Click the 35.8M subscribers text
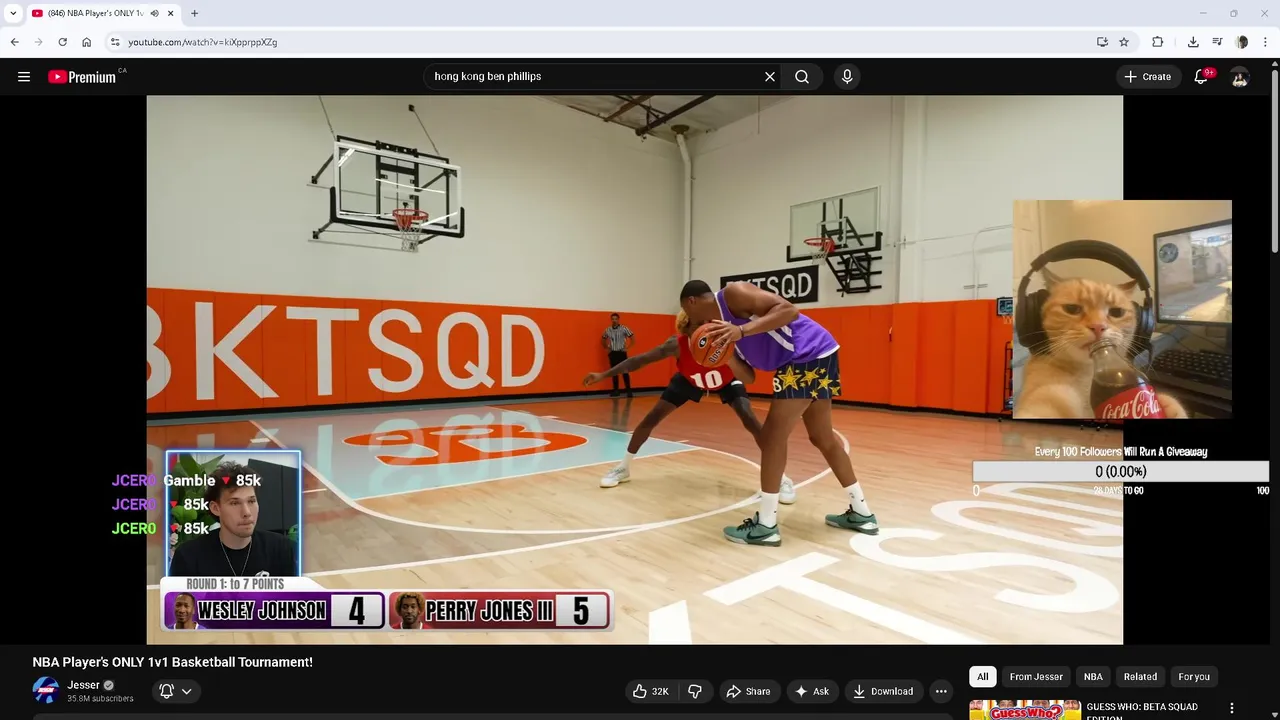 pyautogui.click(x=100, y=699)
